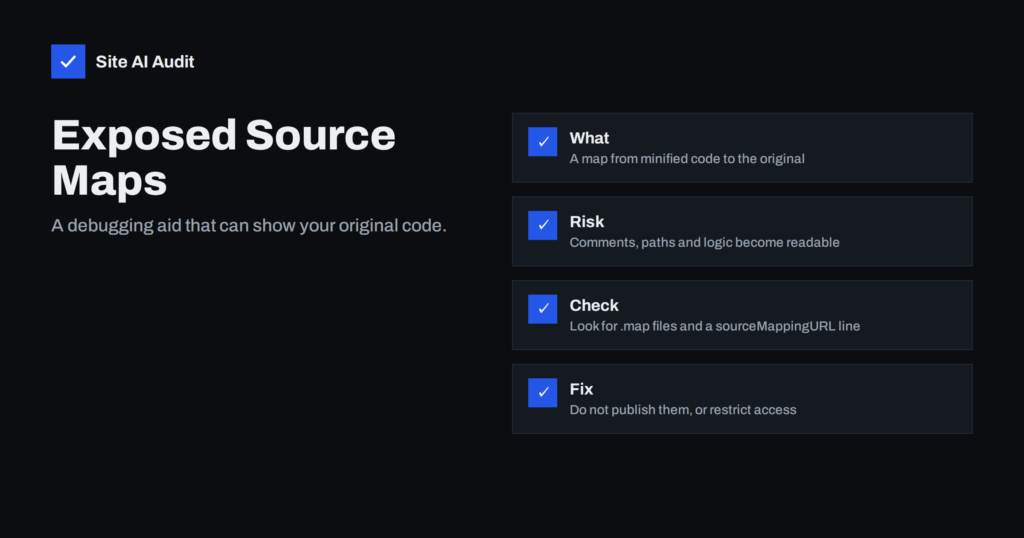Toggle the checkbox beside "Check"

click(543, 309)
